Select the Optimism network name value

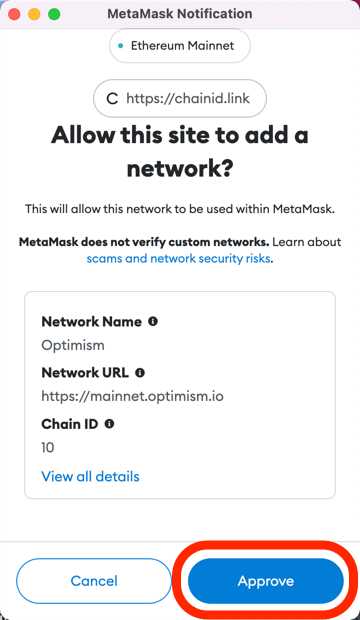[x=73, y=345]
